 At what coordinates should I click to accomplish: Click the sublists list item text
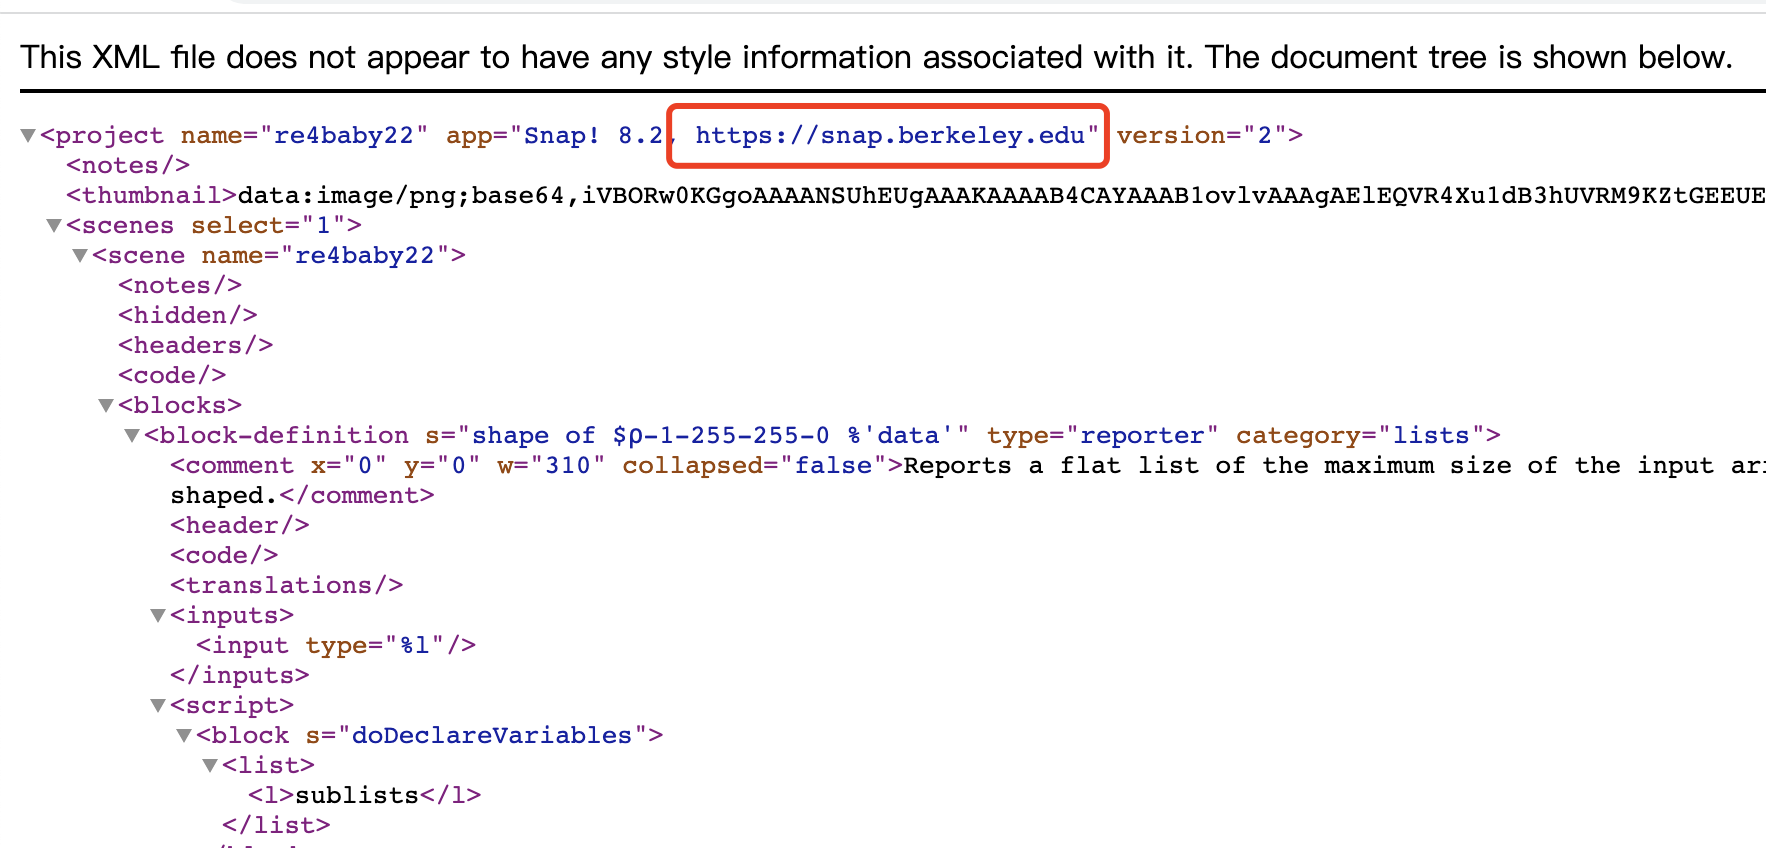(357, 796)
